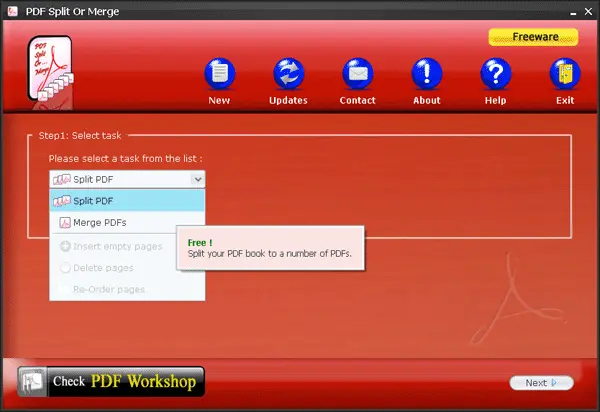Select Split PDF in the dropdown list
The width and height of the screenshot is (600, 412).
pyautogui.click(x=127, y=201)
